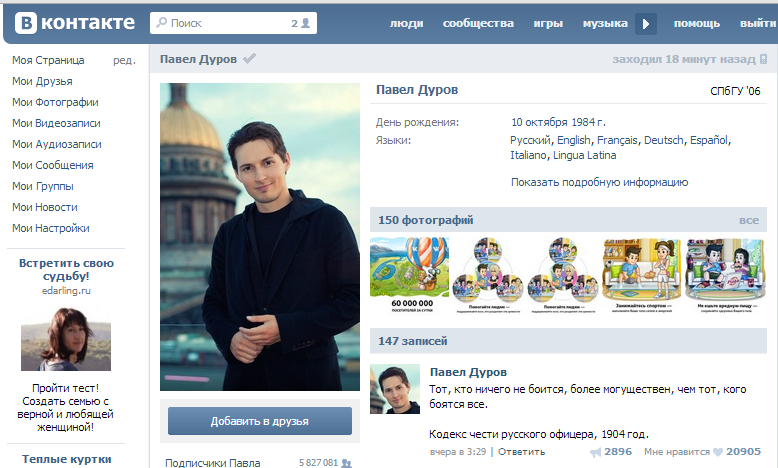The width and height of the screenshot is (778, 468).
Task: Open the помощь menu item
Action: coord(697,23)
